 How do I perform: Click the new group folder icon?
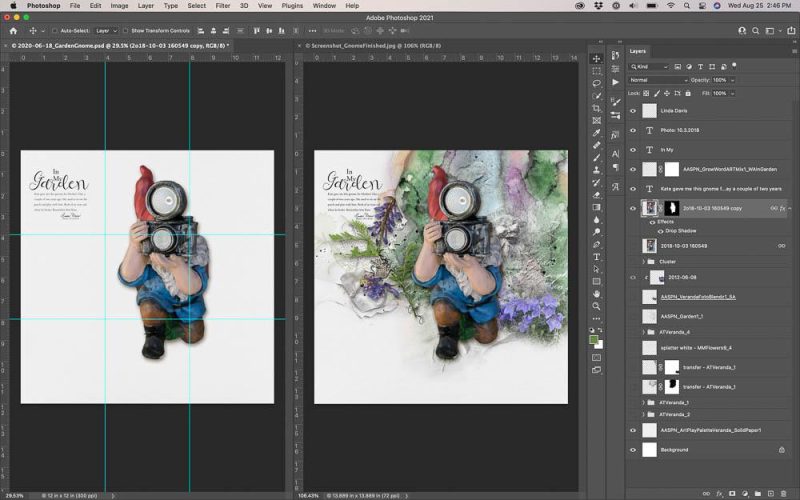pyautogui.click(x=758, y=494)
